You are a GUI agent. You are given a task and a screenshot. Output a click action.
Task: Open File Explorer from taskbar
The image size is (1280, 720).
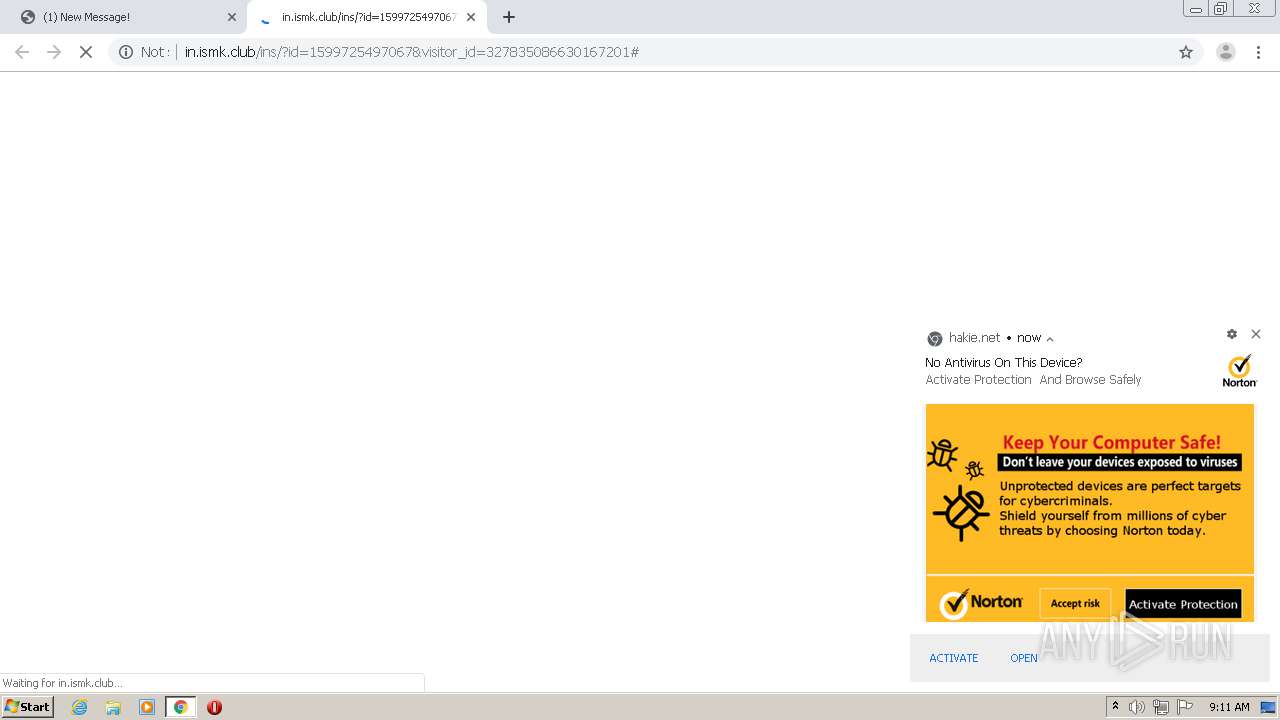click(113, 707)
